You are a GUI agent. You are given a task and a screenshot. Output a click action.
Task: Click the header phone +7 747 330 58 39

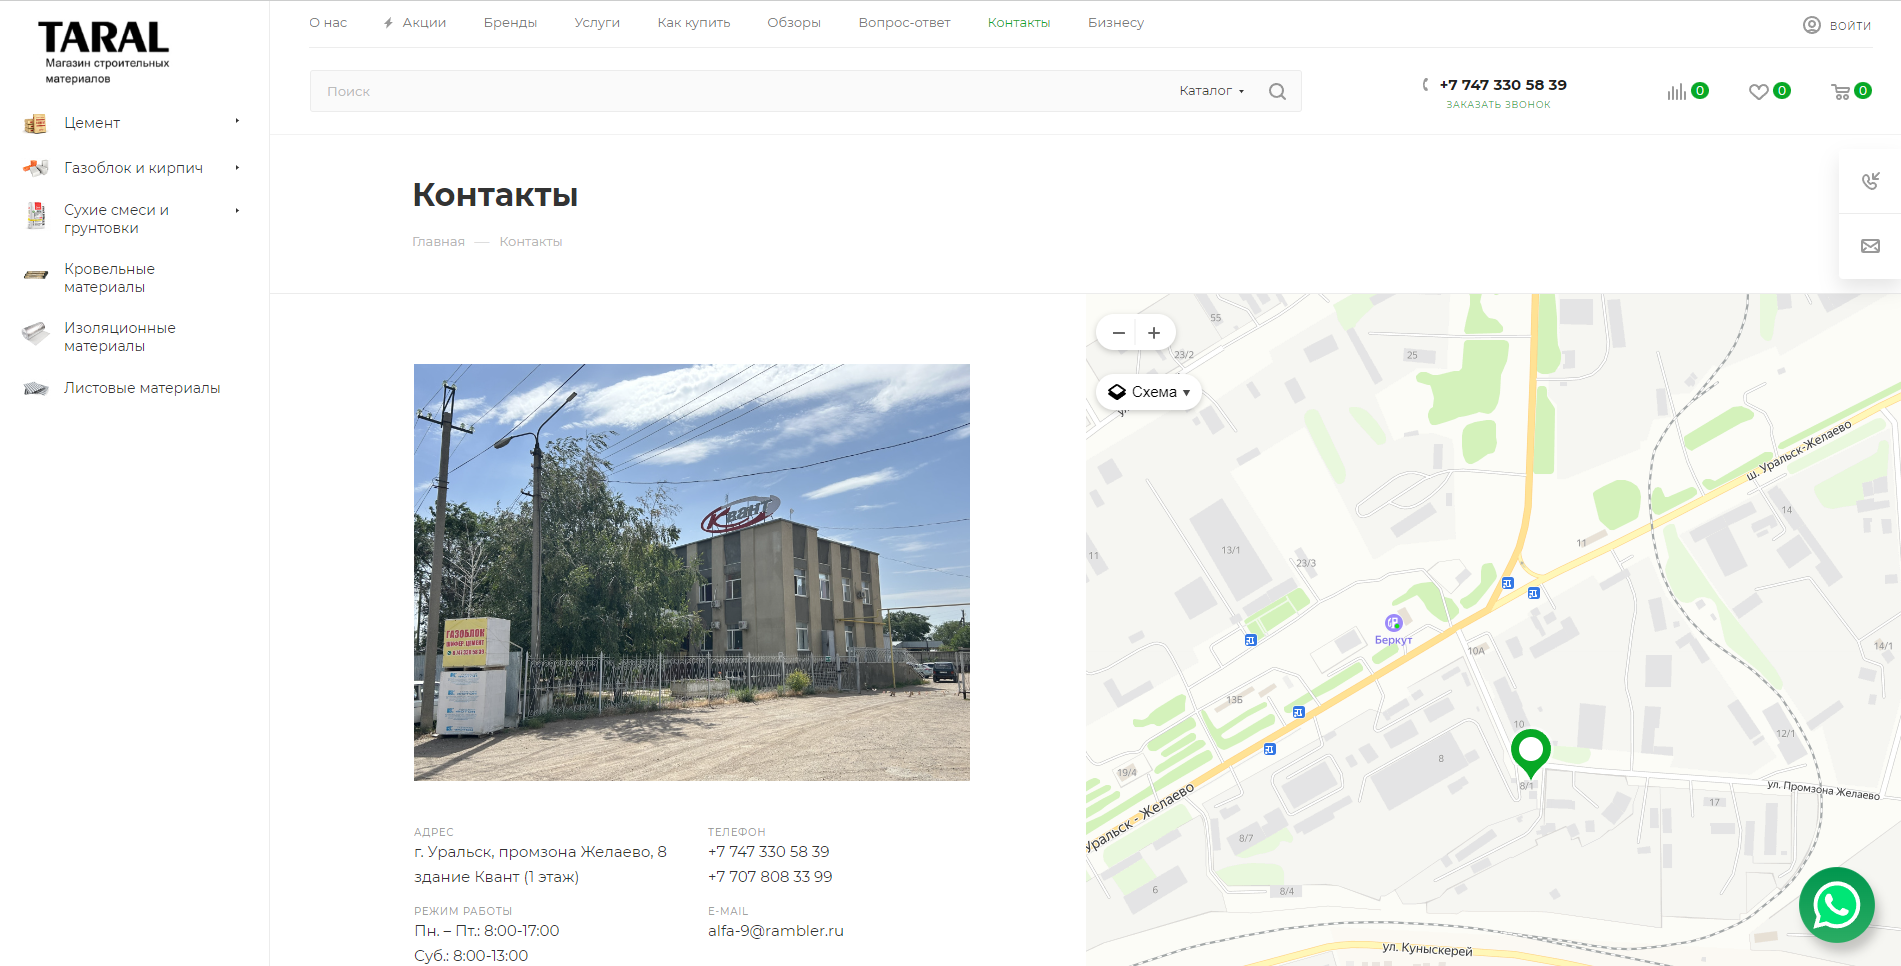coord(1503,85)
